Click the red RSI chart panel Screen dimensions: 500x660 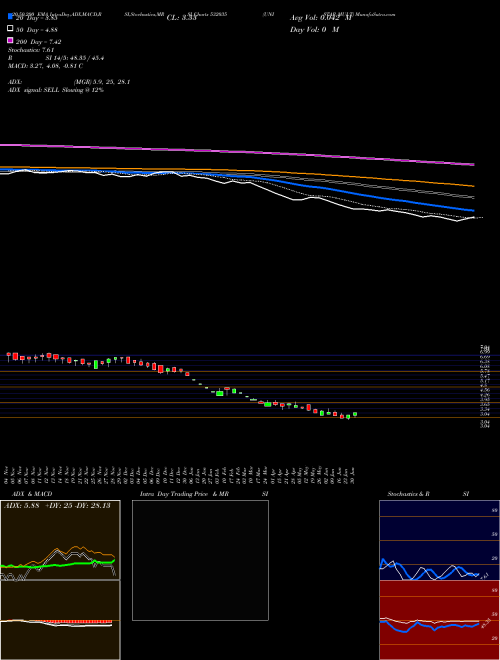[x=439, y=620]
